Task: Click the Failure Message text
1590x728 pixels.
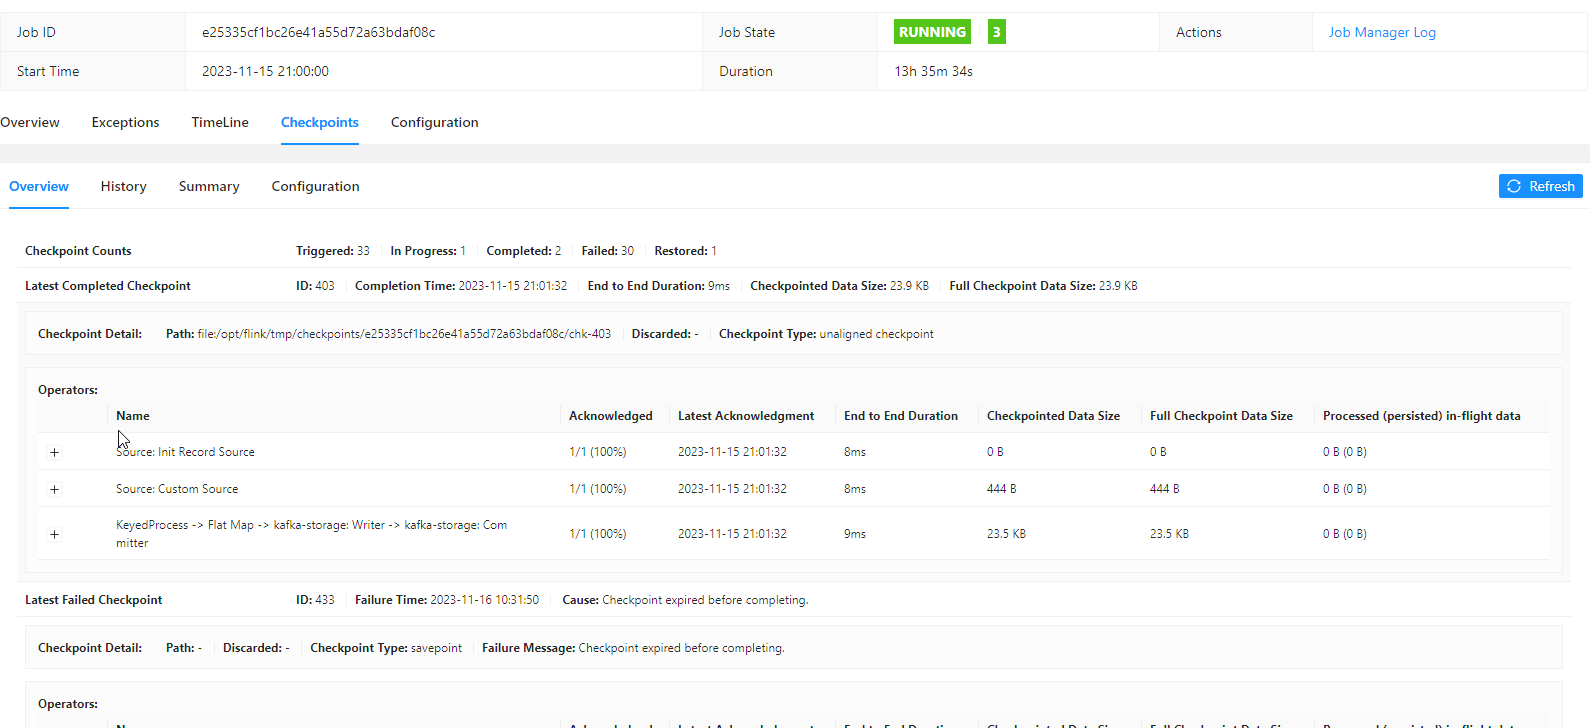Action: point(633,648)
